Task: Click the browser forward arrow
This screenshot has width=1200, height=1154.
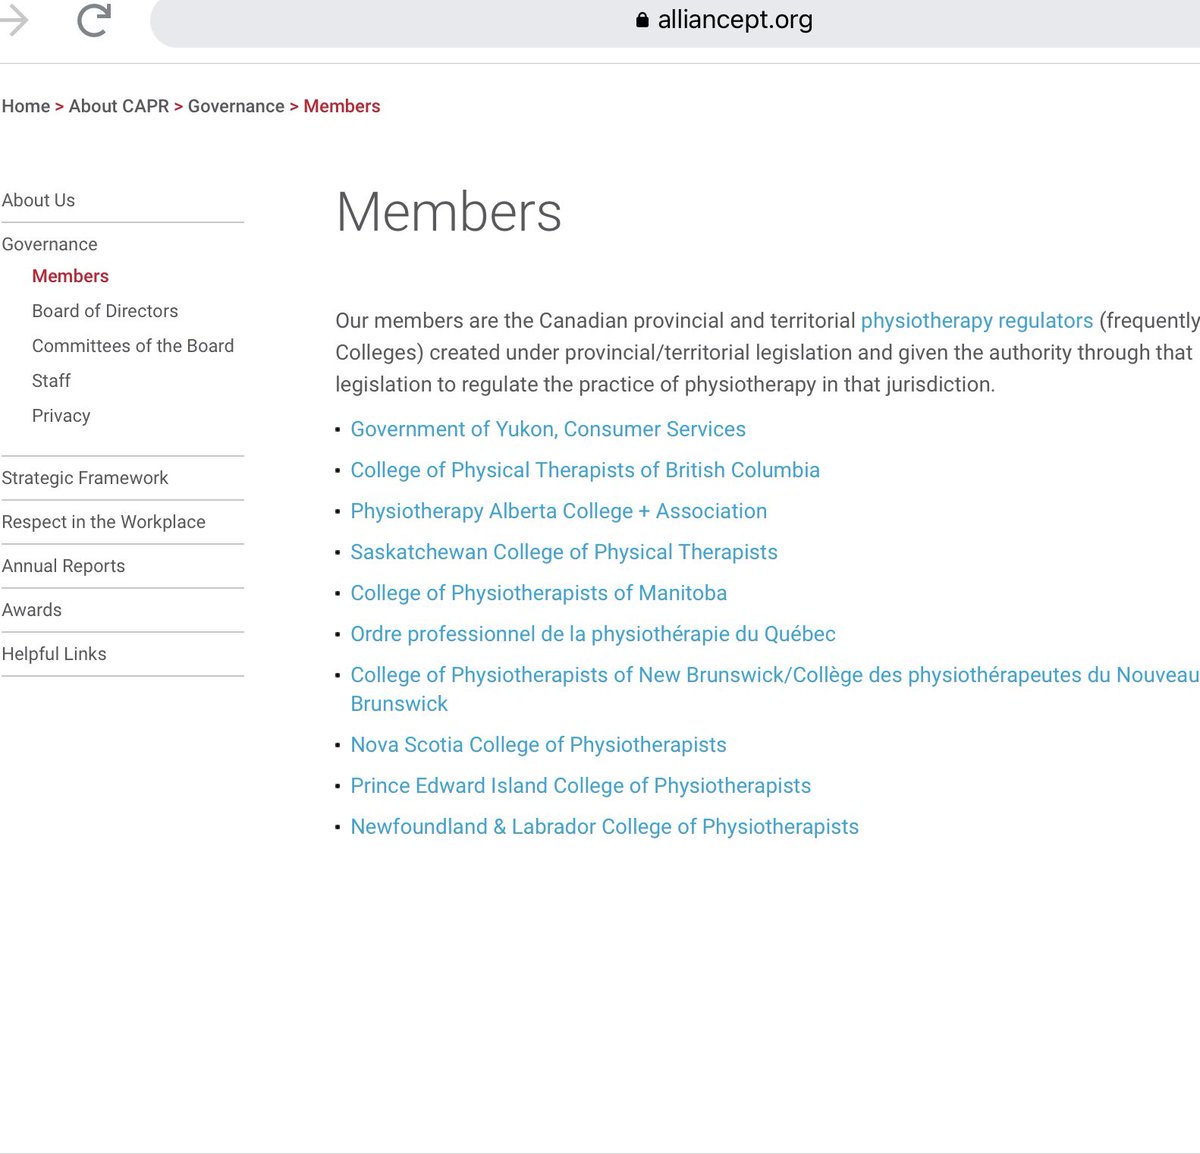Action: 14,20
